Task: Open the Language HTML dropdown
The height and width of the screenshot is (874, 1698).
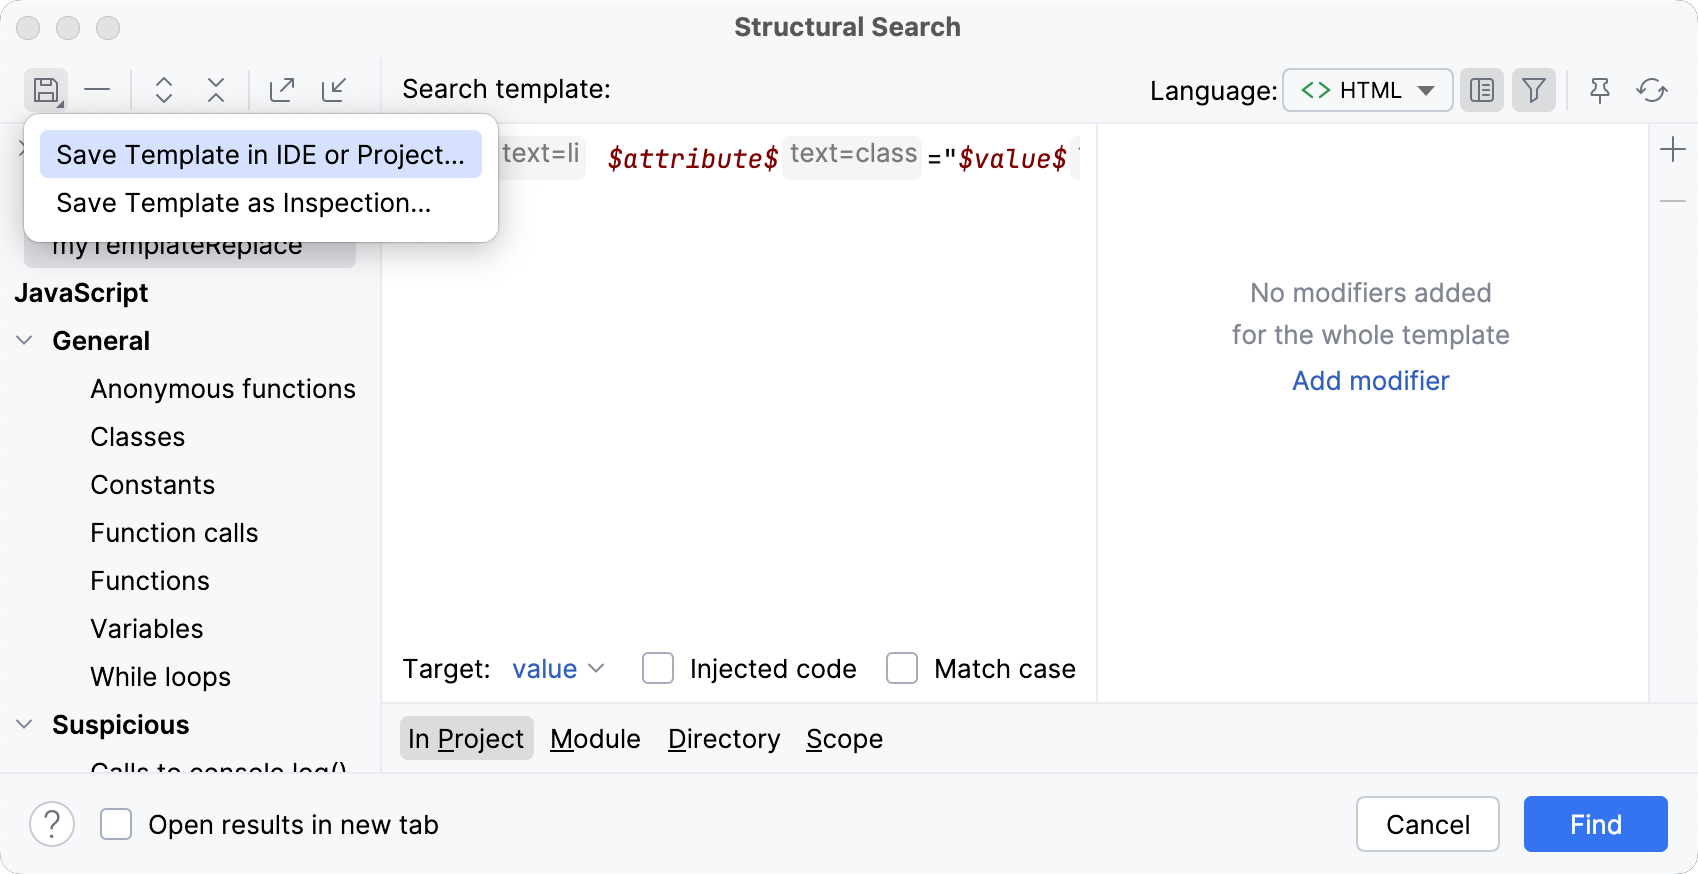Action: pos(1367,91)
